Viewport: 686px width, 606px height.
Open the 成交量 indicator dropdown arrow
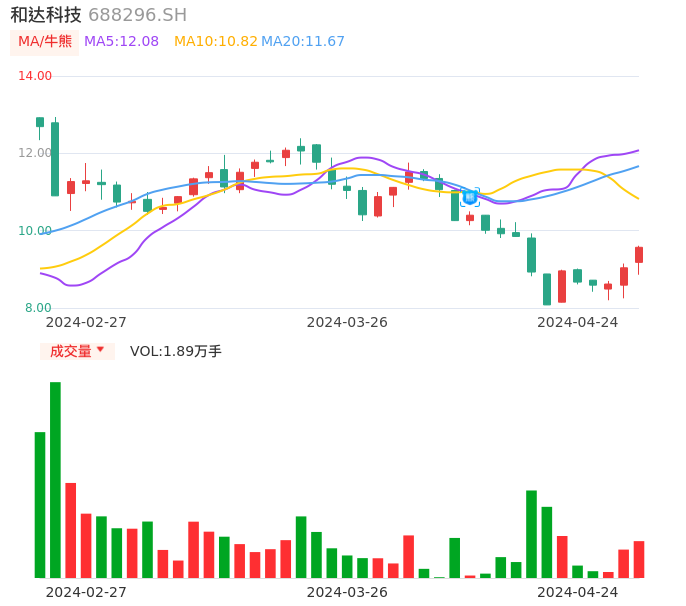point(100,350)
